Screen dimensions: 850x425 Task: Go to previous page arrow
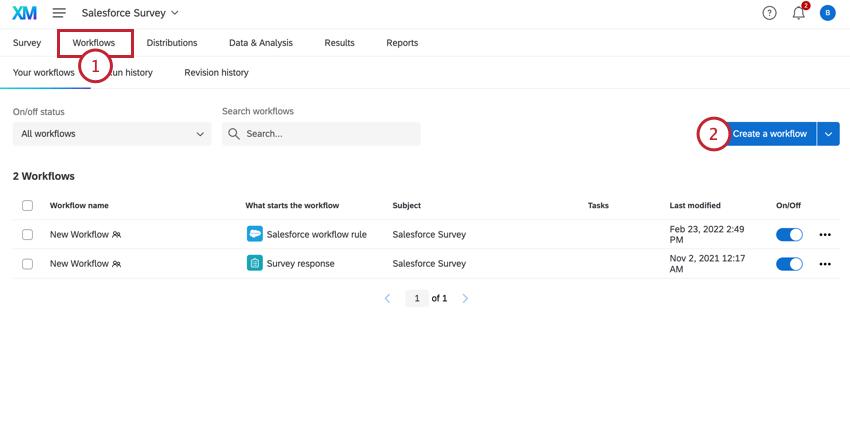coord(388,298)
